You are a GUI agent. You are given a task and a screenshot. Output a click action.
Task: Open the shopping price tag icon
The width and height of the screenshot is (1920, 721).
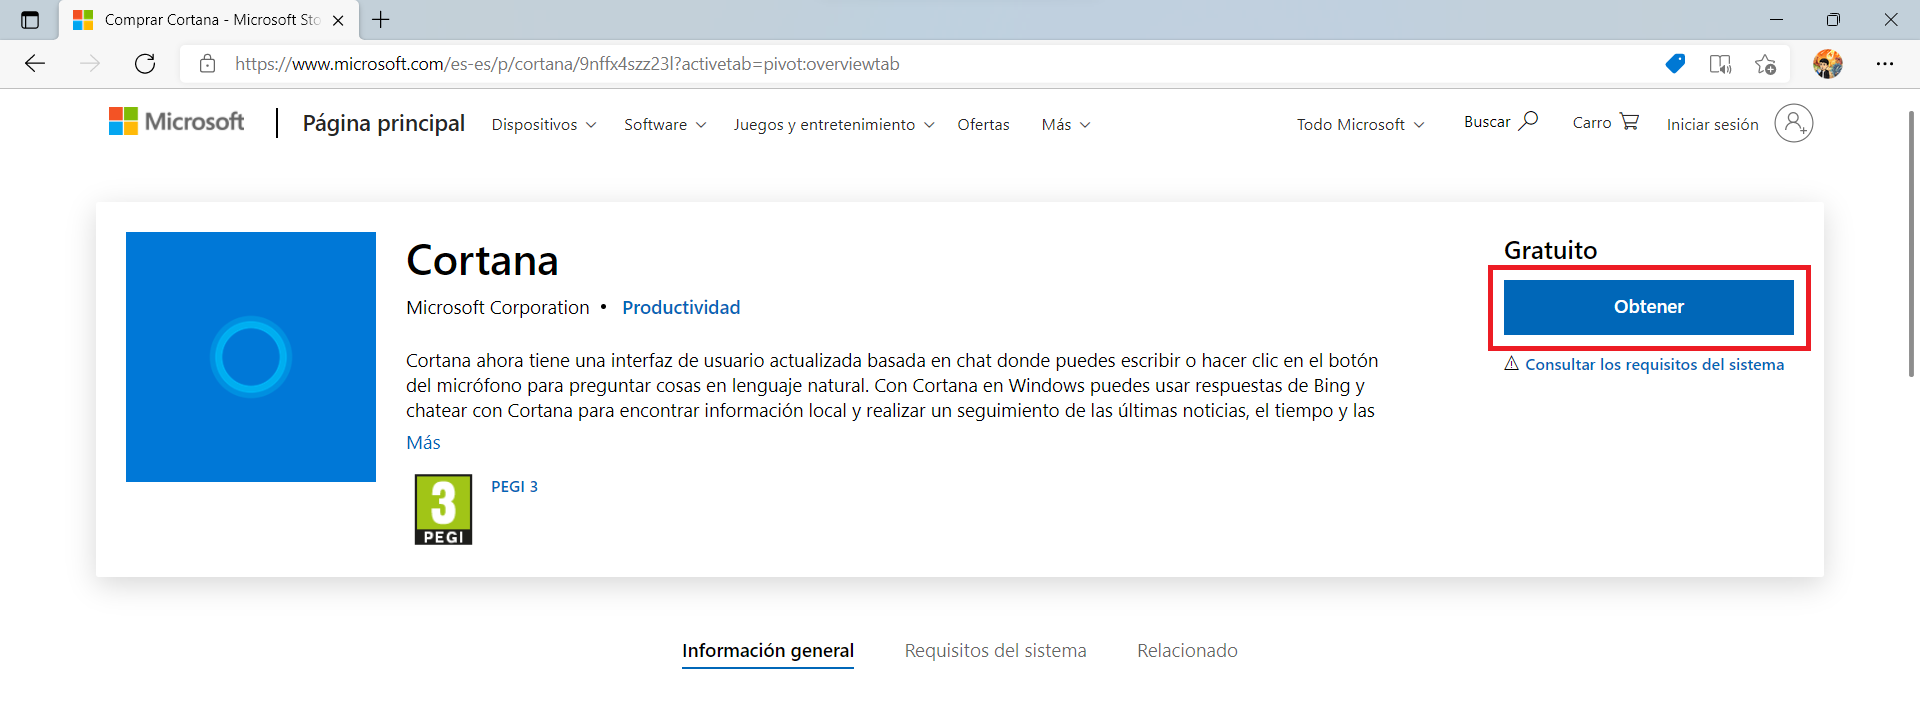[x=1675, y=64]
